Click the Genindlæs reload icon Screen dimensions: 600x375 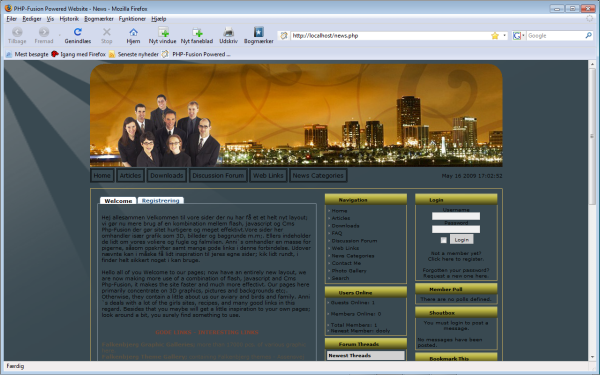(78, 32)
